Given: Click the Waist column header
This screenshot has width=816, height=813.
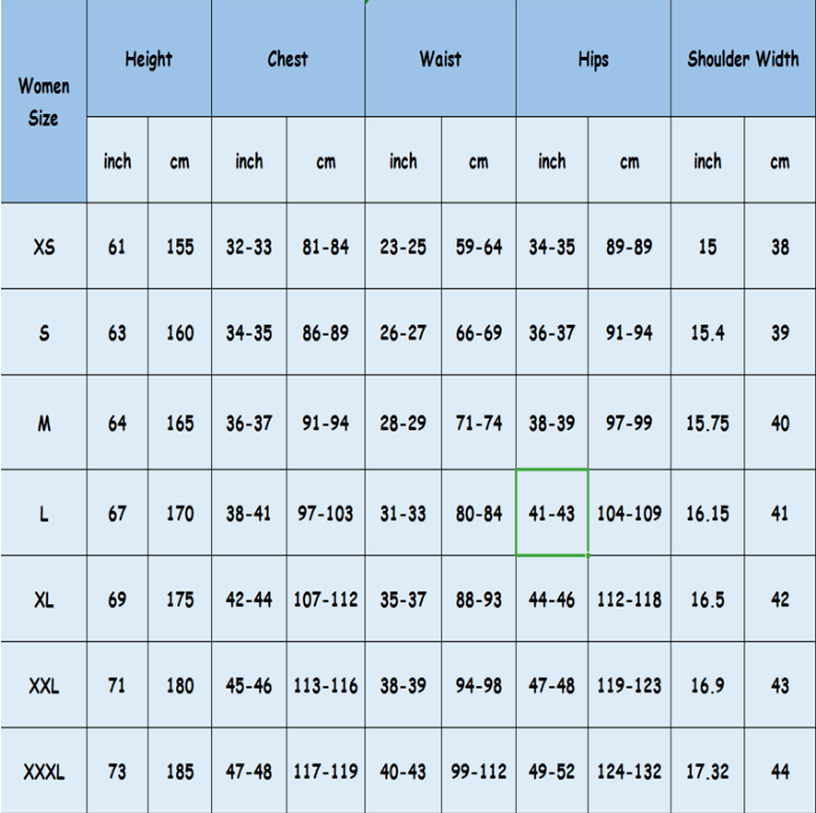Looking at the screenshot, I should coord(440,59).
